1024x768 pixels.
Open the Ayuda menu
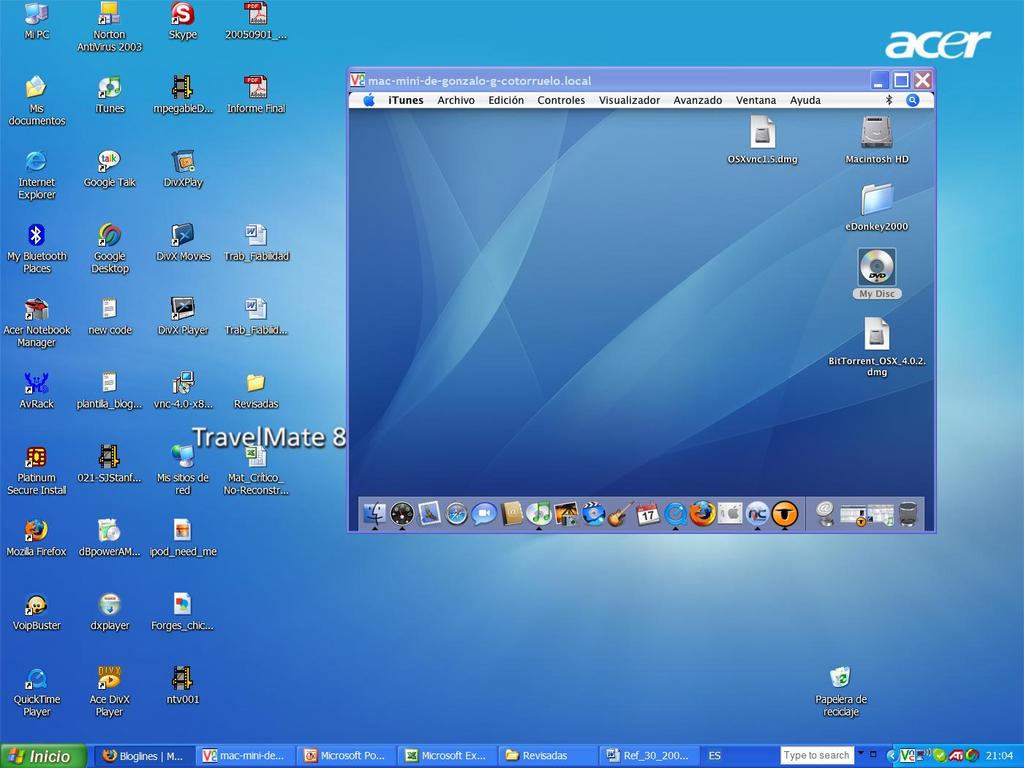805,100
